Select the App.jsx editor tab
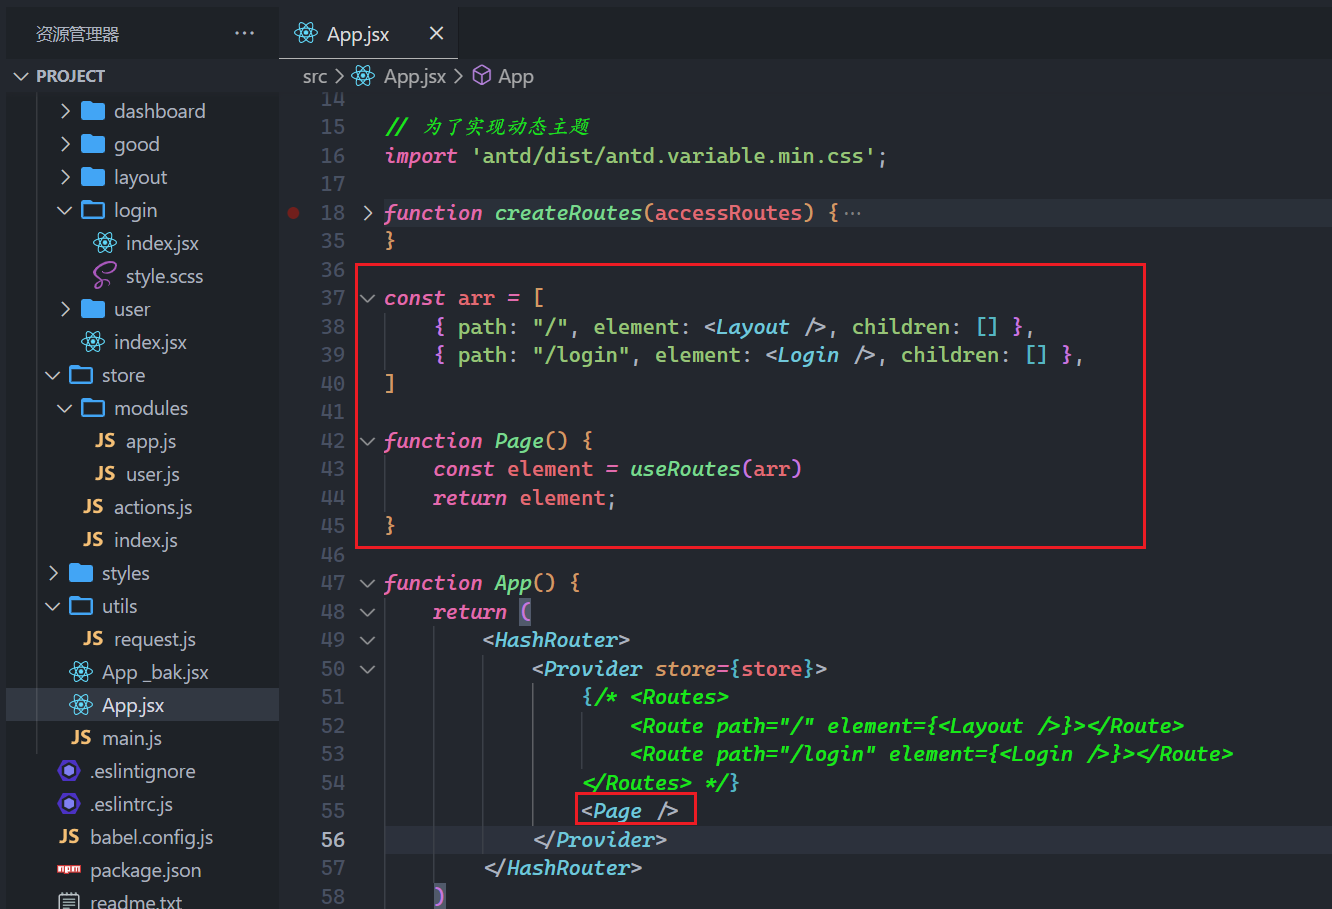This screenshot has height=909, width=1332. click(x=368, y=33)
